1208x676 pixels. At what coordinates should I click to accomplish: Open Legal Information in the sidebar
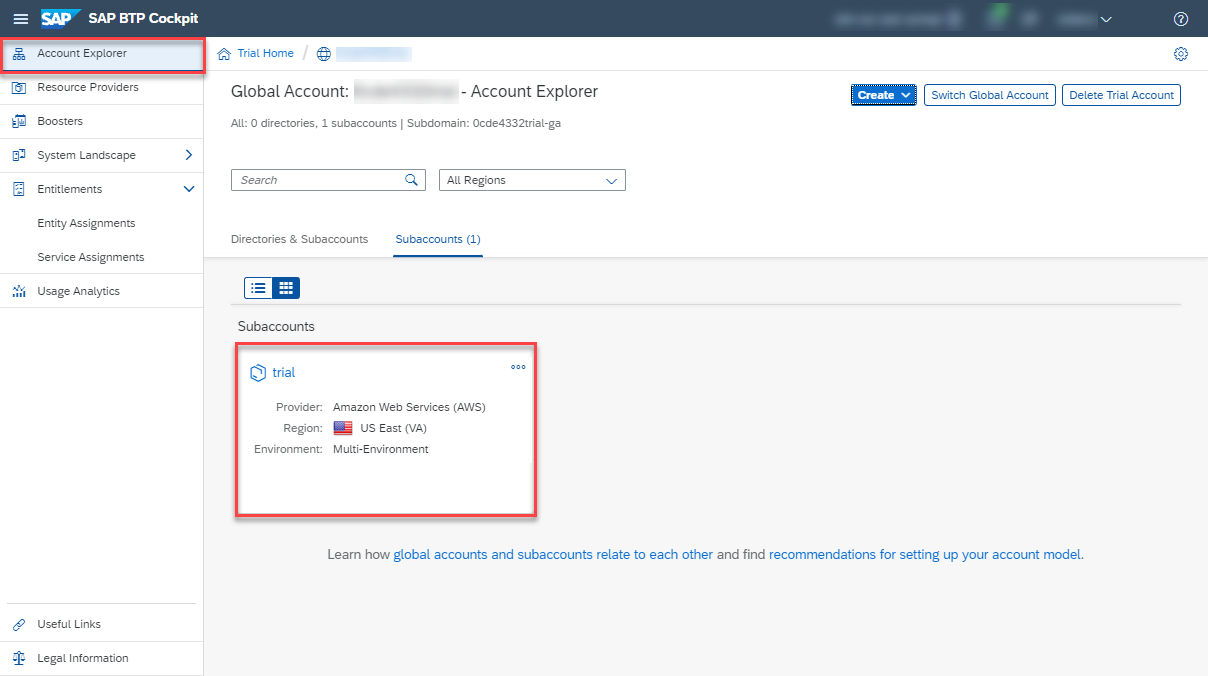coord(102,658)
